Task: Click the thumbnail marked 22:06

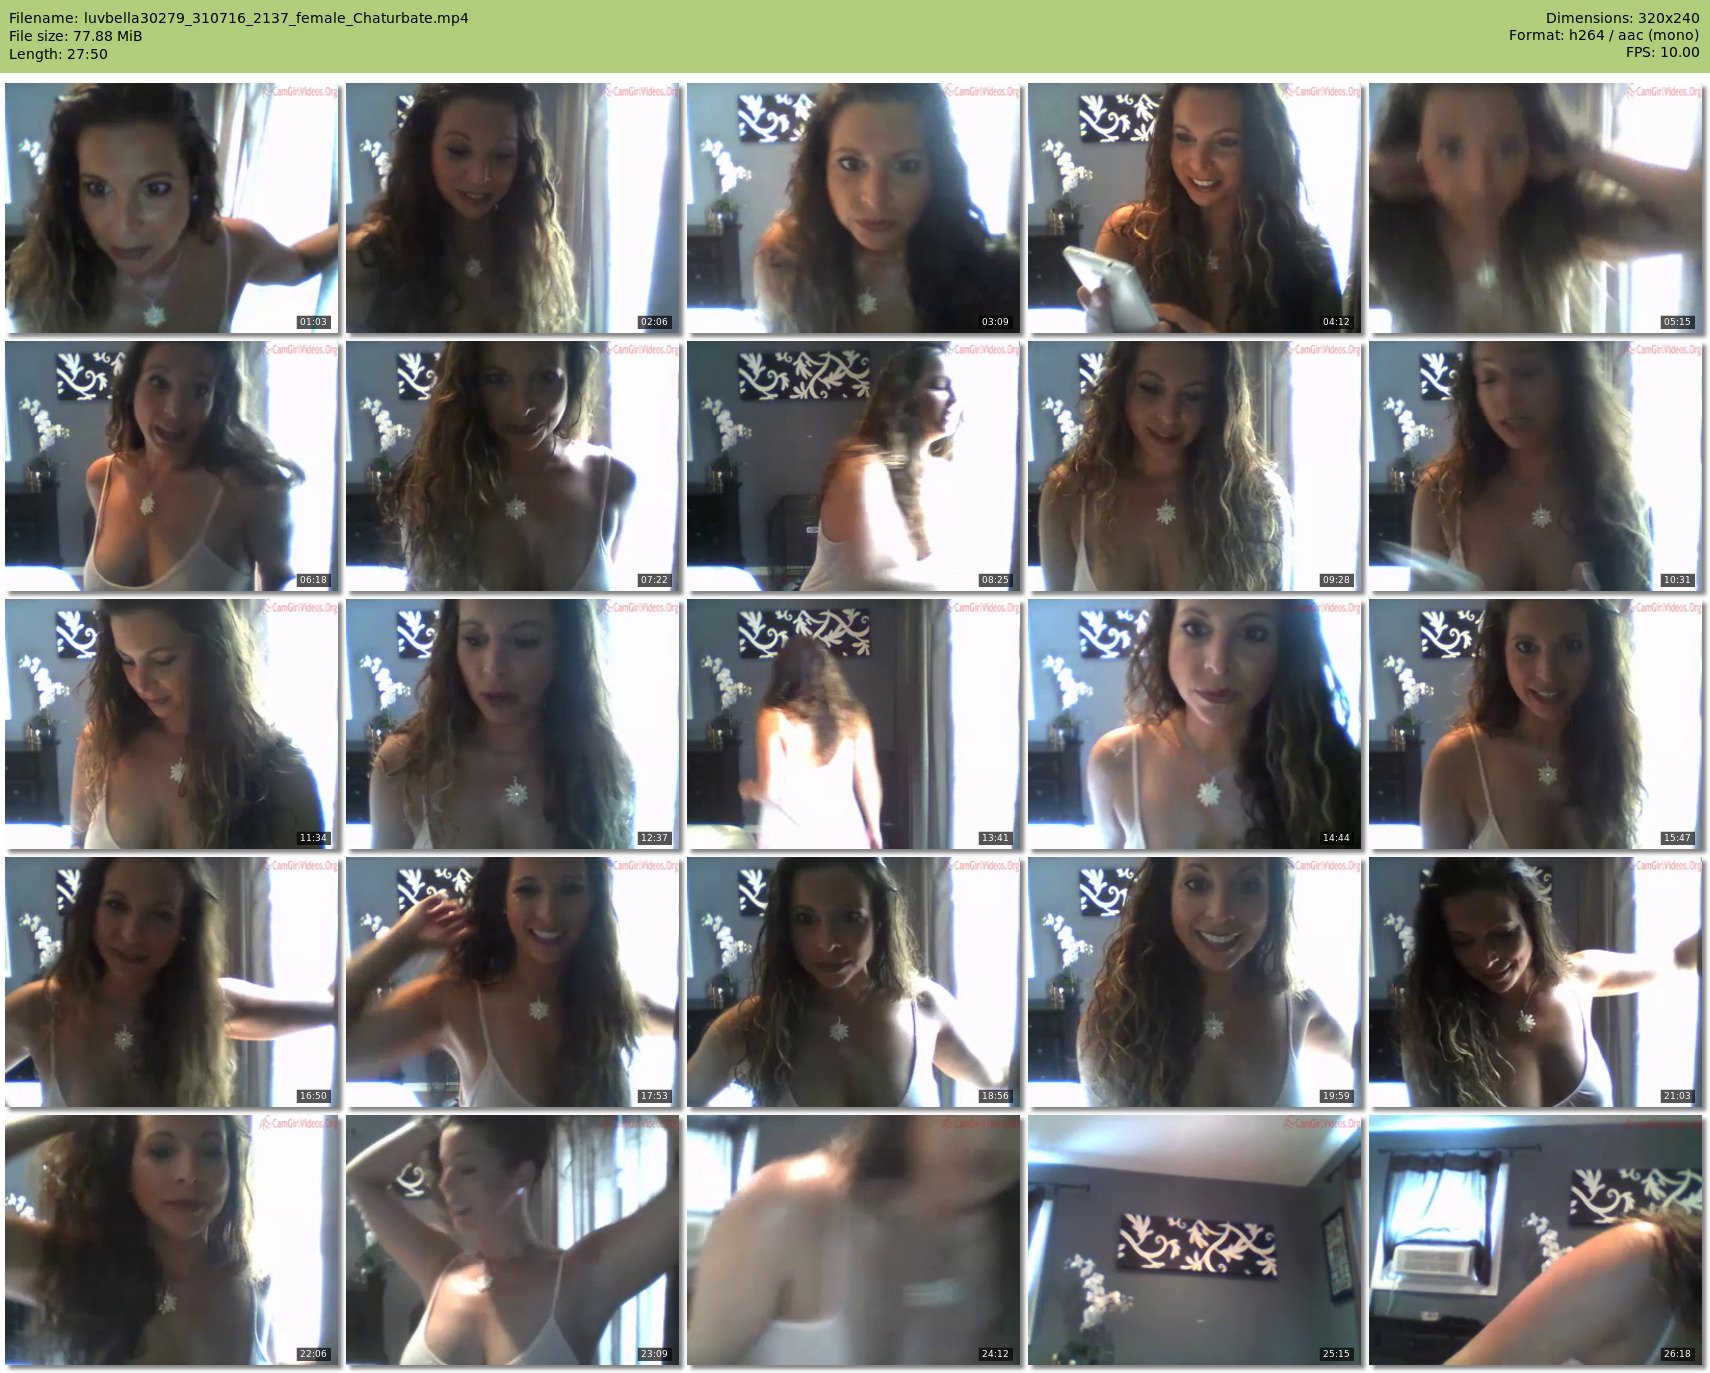Action: pyautogui.click(x=172, y=1240)
